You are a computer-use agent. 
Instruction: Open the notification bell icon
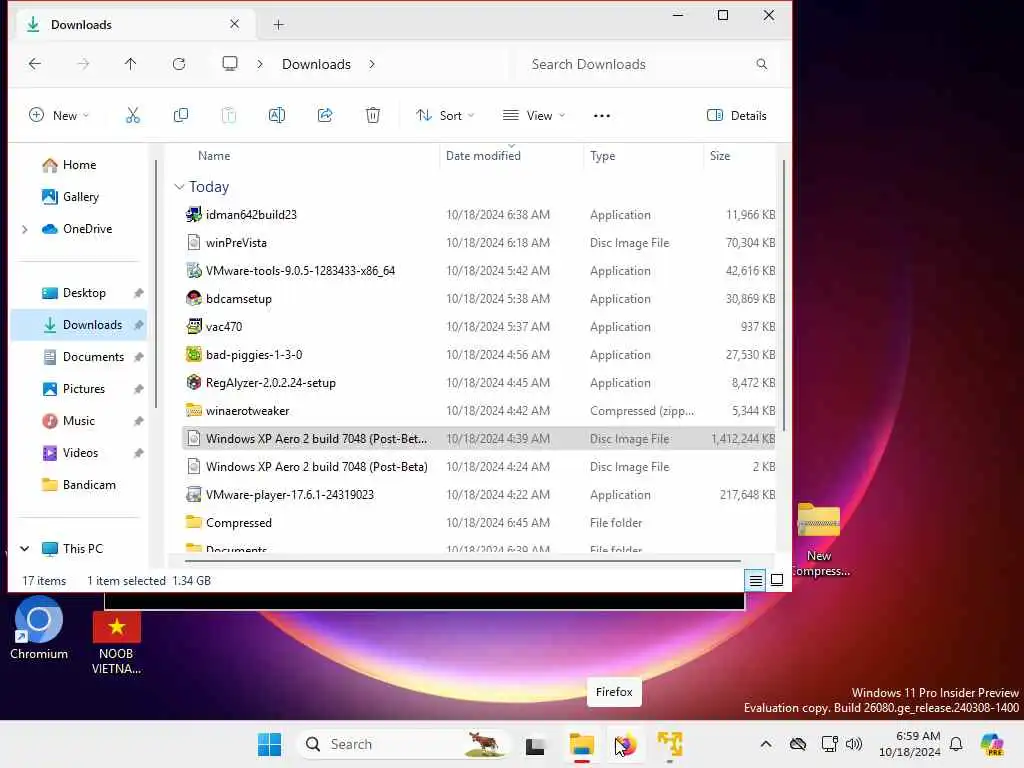956,744
